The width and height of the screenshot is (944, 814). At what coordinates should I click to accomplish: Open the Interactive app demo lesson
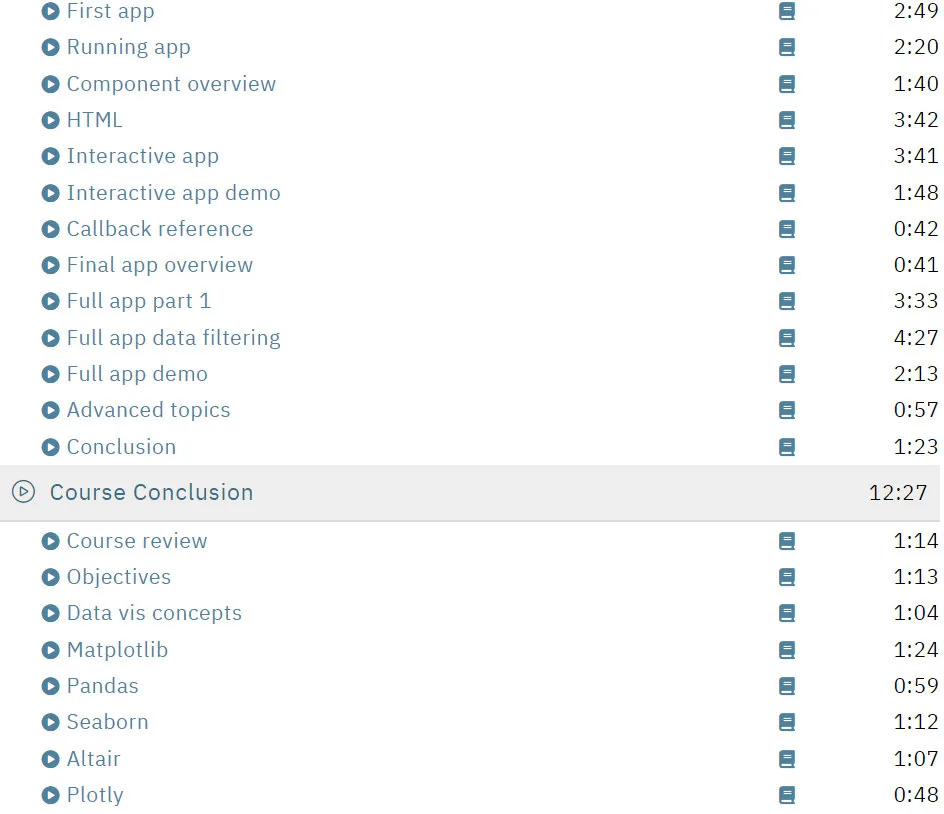(173, 193)
